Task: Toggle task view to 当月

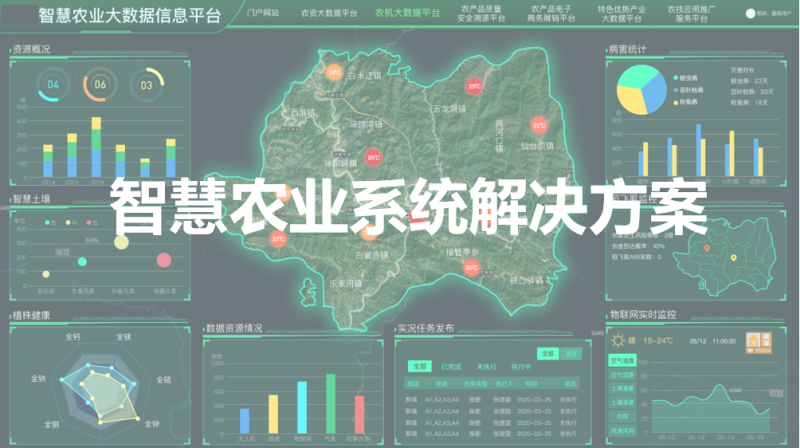Action: (570, 353)
